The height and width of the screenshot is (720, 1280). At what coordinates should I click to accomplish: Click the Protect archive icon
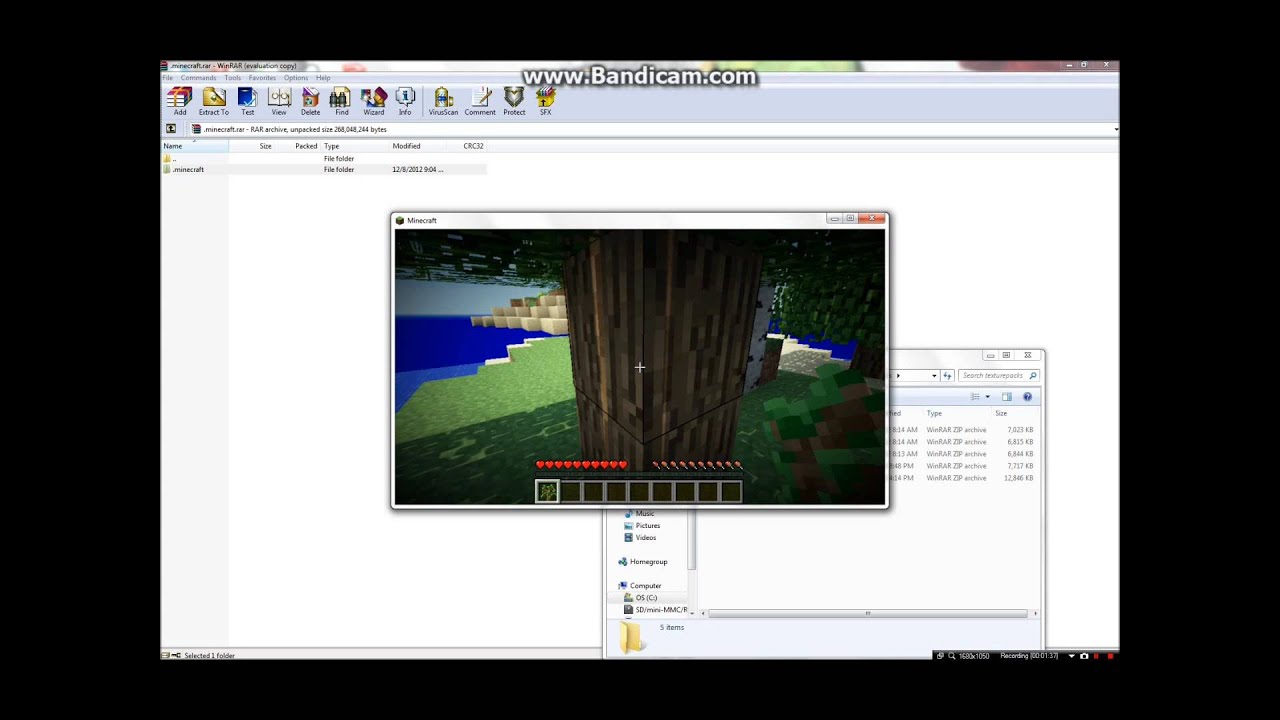(x=514, y=101)
